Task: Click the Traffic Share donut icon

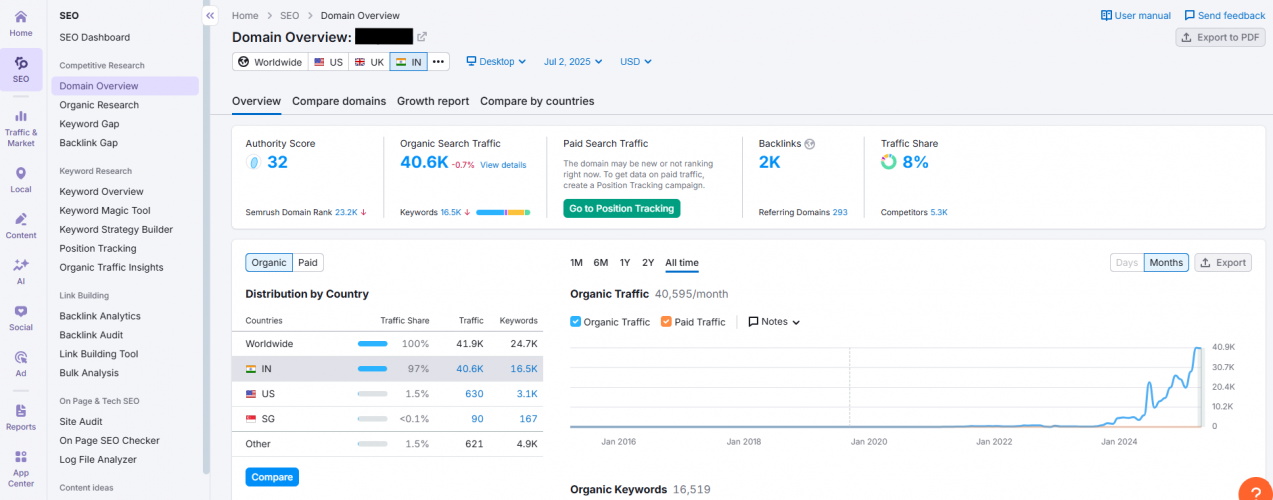Action: click(x=888, y=162)
